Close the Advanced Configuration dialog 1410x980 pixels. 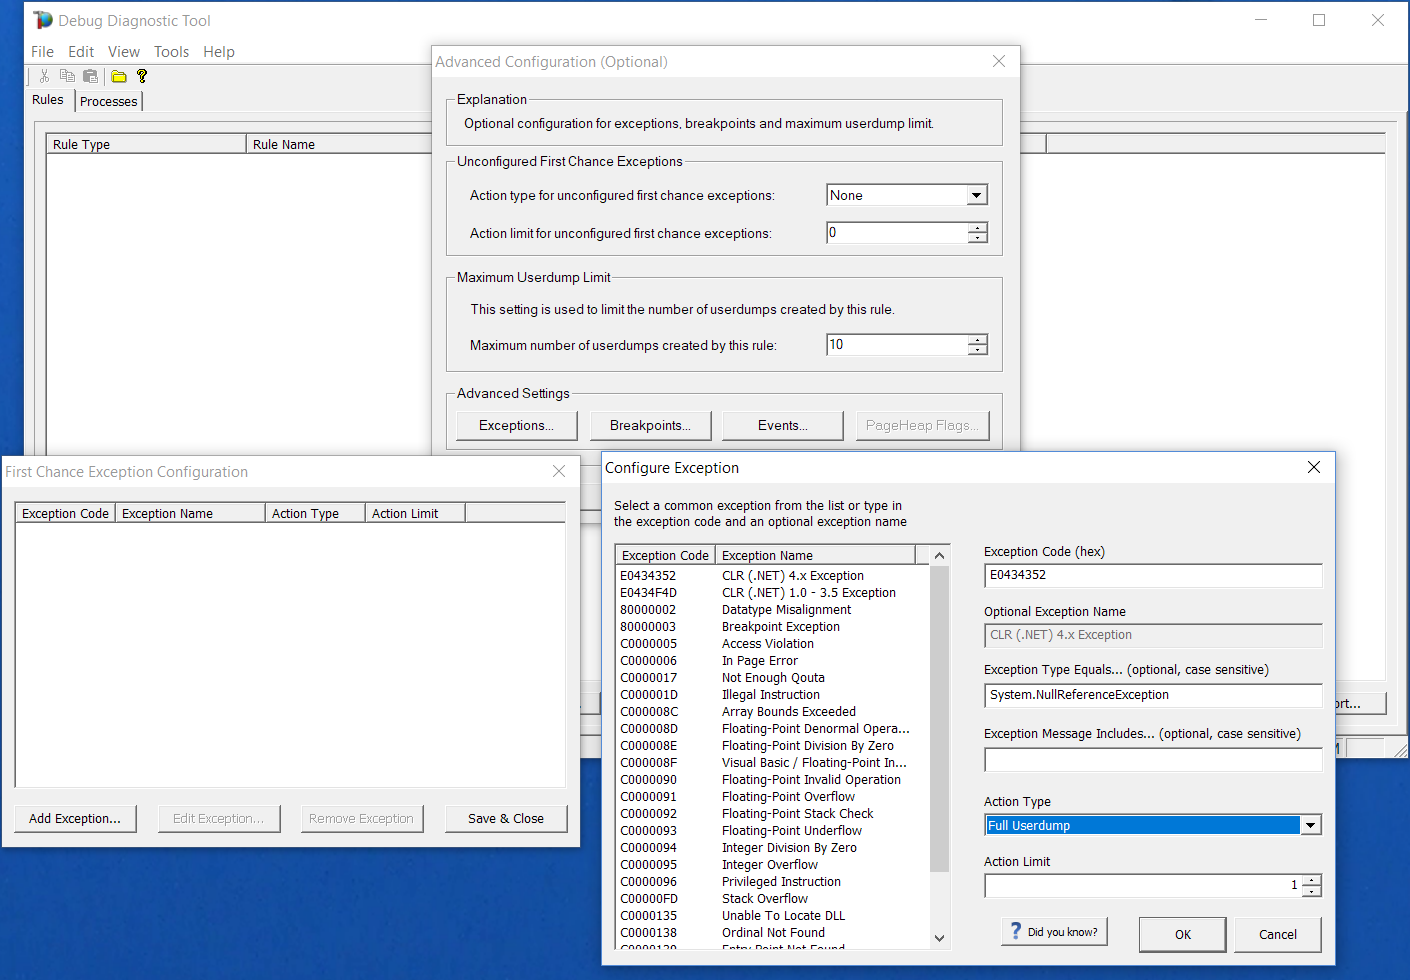(998, 61)
